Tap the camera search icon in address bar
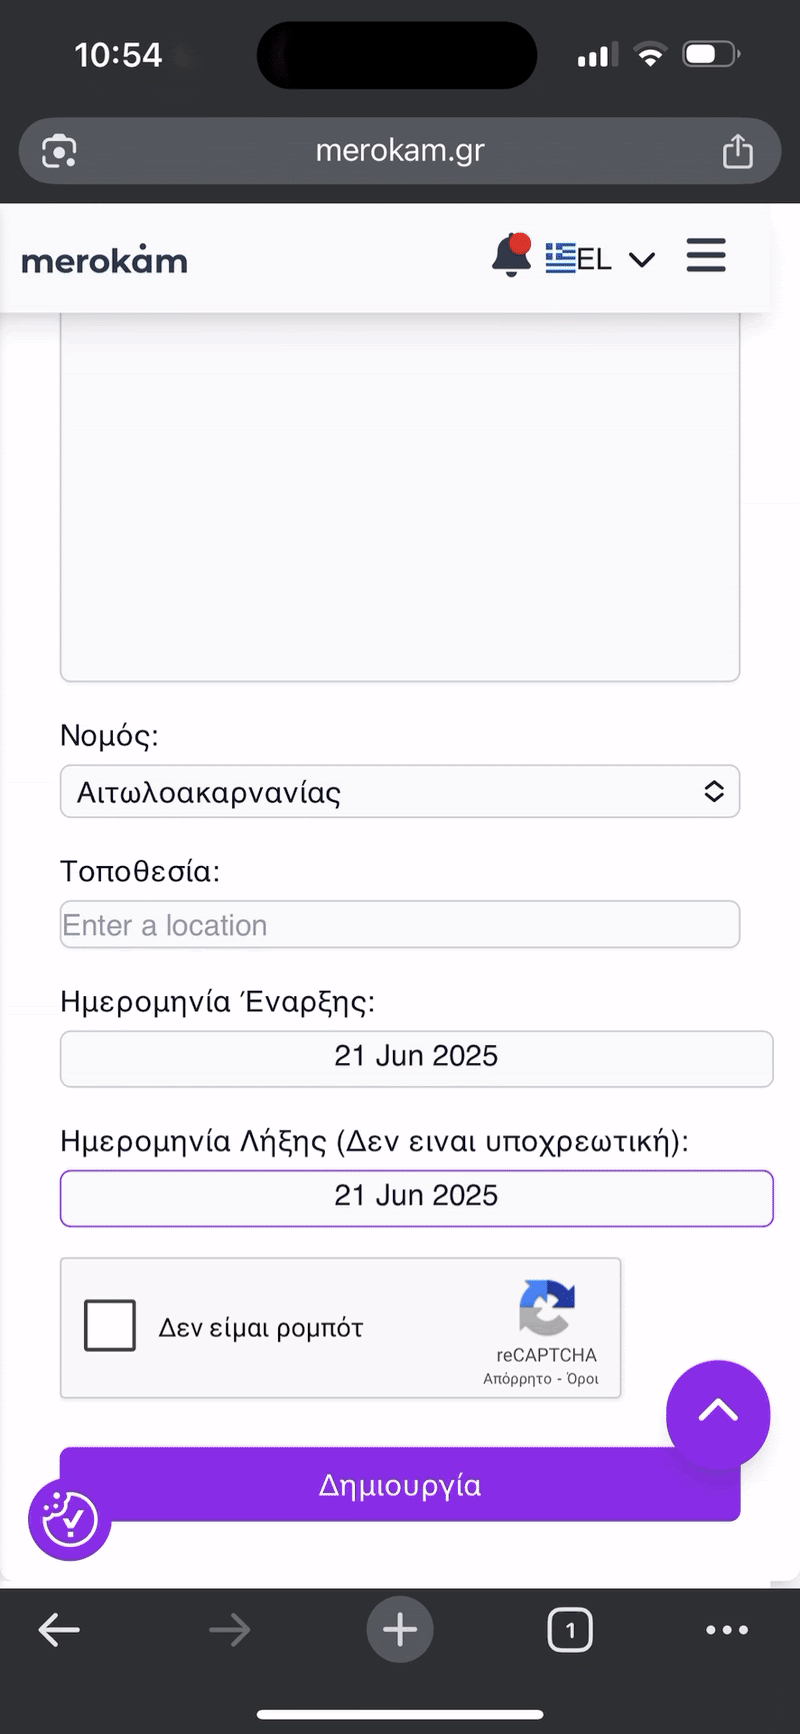Screen dimensions: 800x1734 (x=60, y=150)
